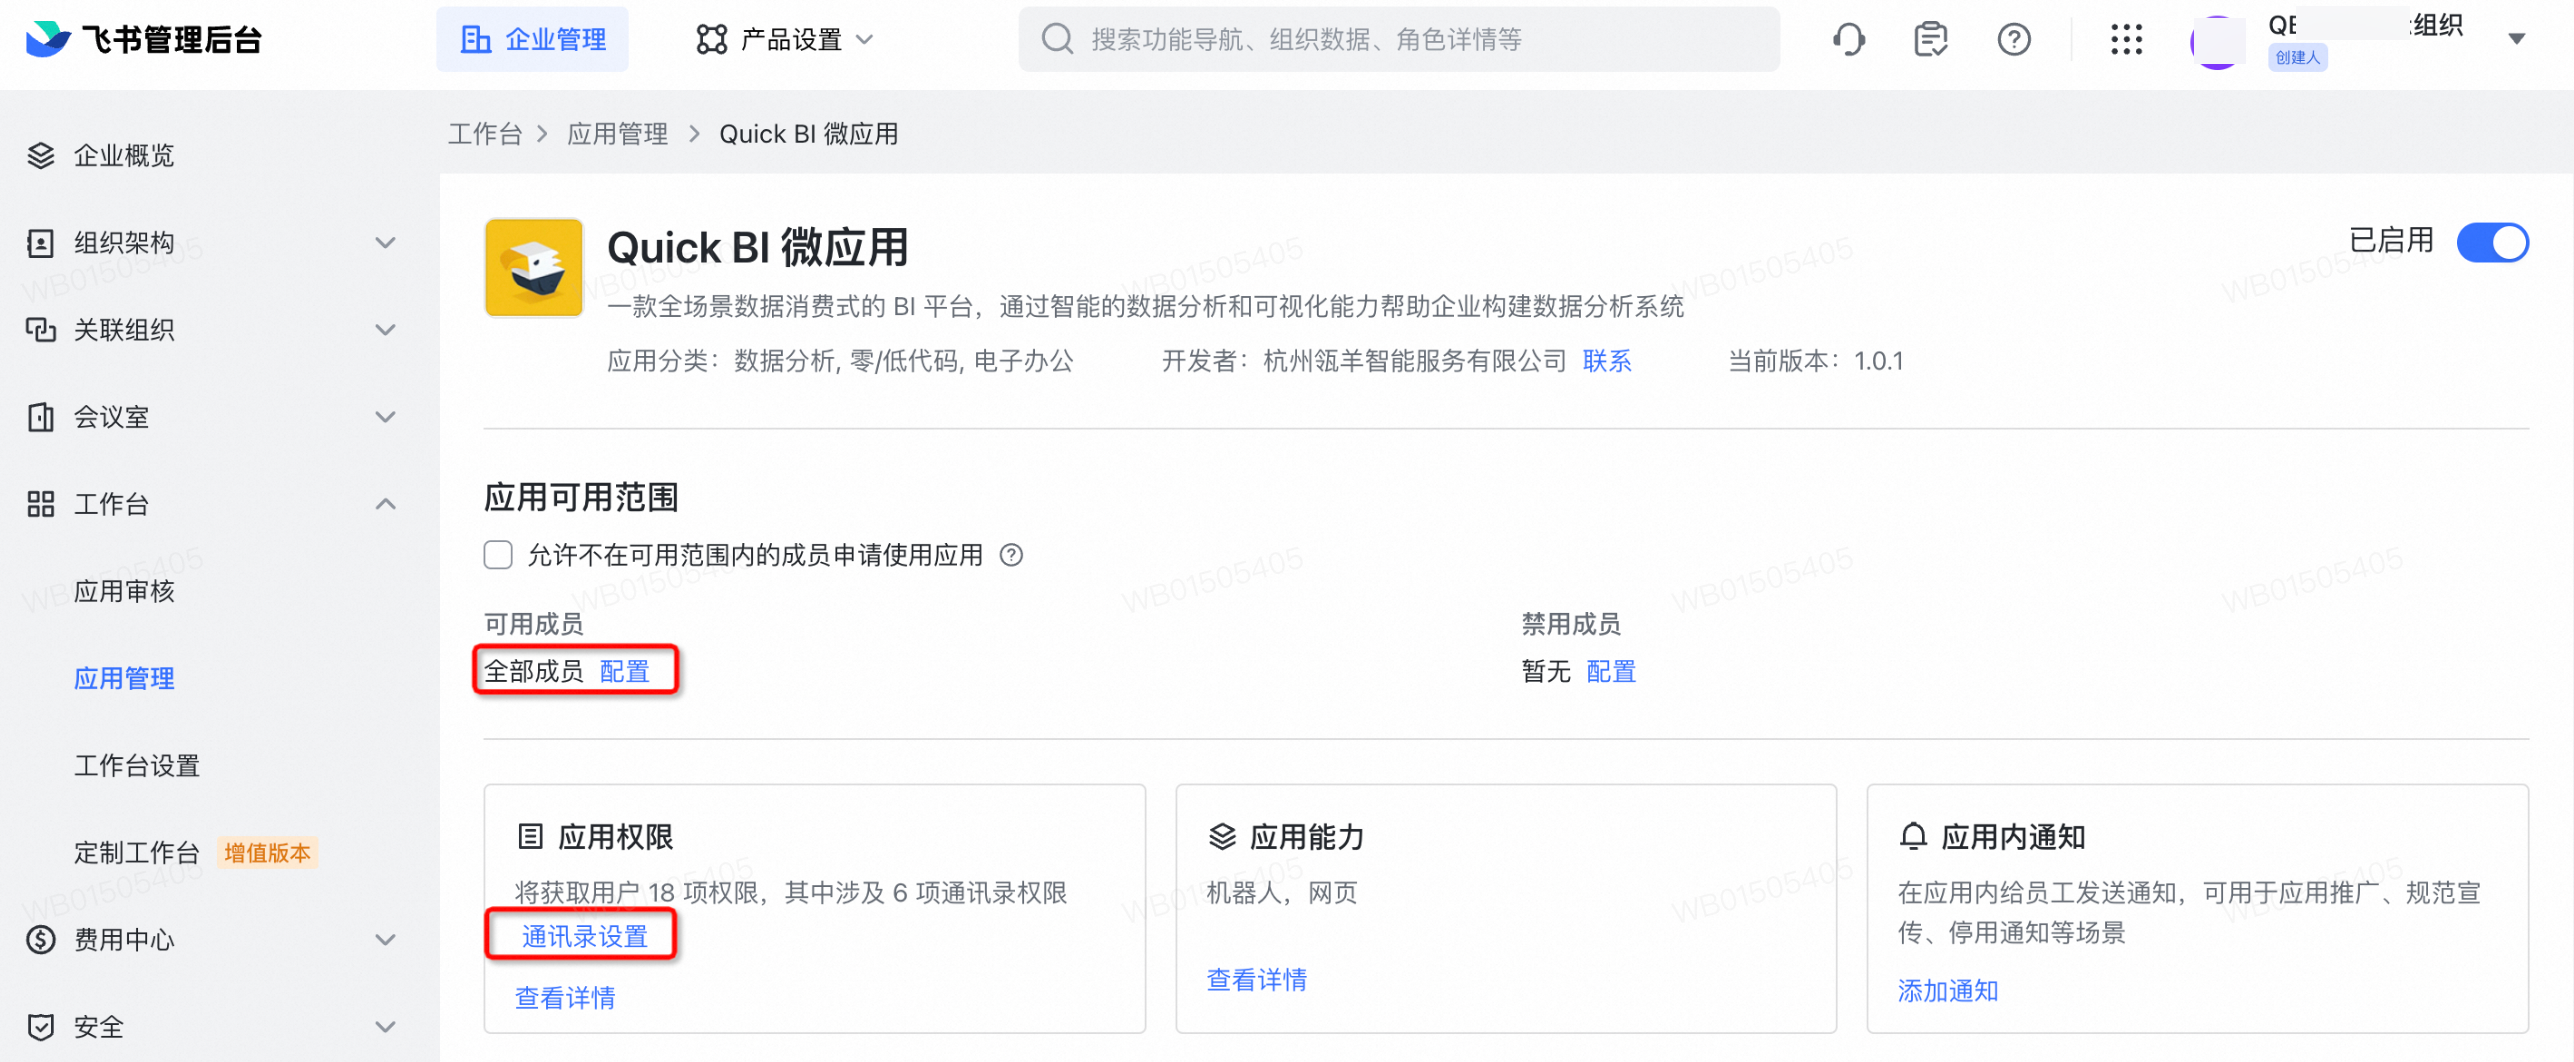Click the 当前版本: 1.0.1 text
The height and width of the screenshot is (1062, 2574).
1816,361
